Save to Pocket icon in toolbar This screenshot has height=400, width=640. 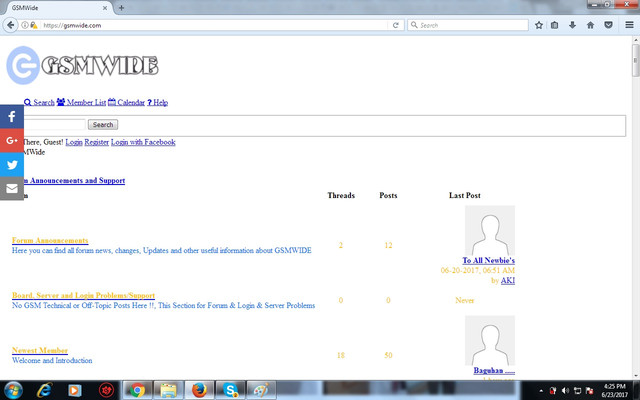[x=608, y=25]
